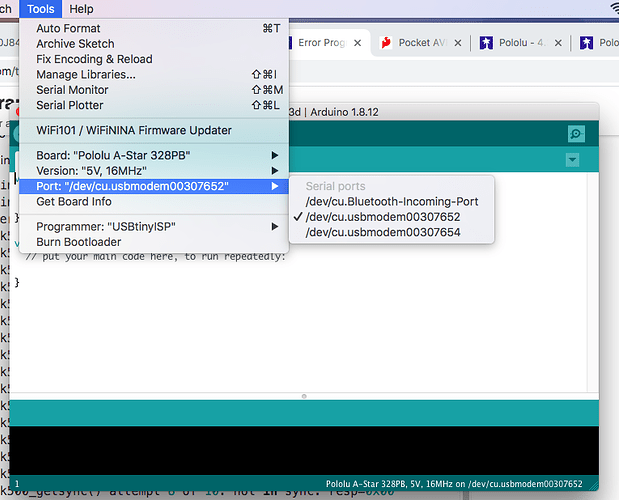Select Burn Bootloader
Screen dimensions: 619x500
79,242
